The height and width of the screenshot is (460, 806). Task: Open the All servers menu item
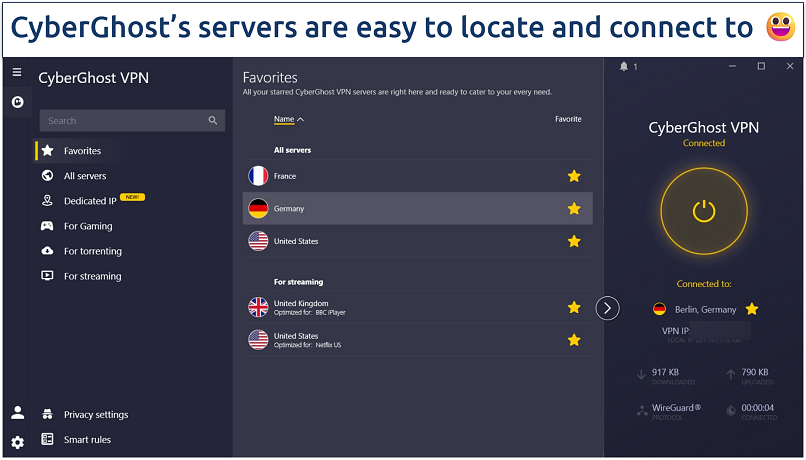84,176
